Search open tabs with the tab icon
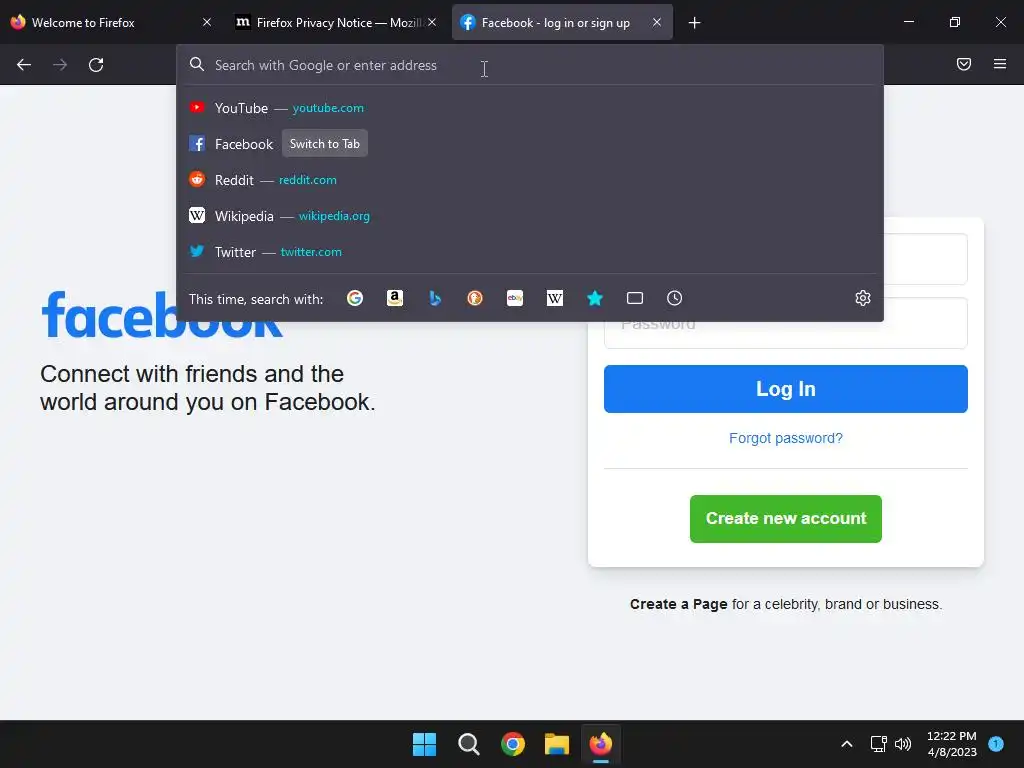 pyautogui.click(x=635, y=298)
